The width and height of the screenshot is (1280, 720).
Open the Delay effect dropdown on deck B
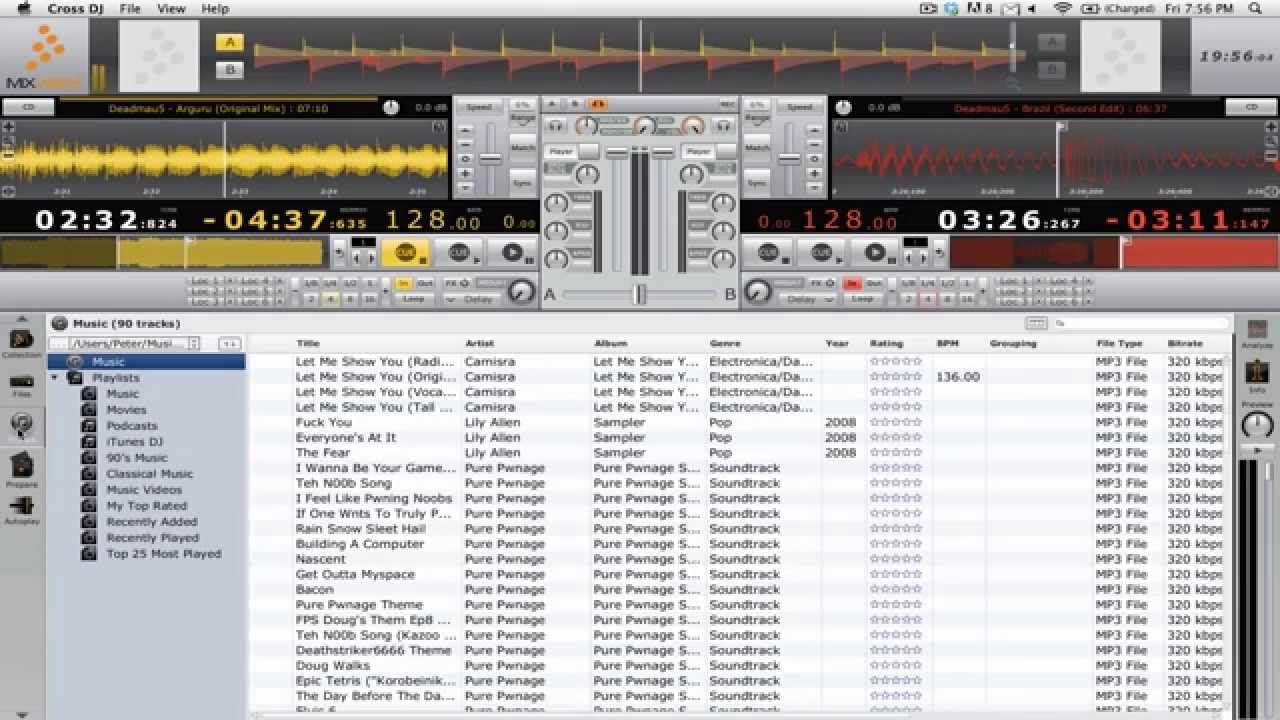(806, 298)
